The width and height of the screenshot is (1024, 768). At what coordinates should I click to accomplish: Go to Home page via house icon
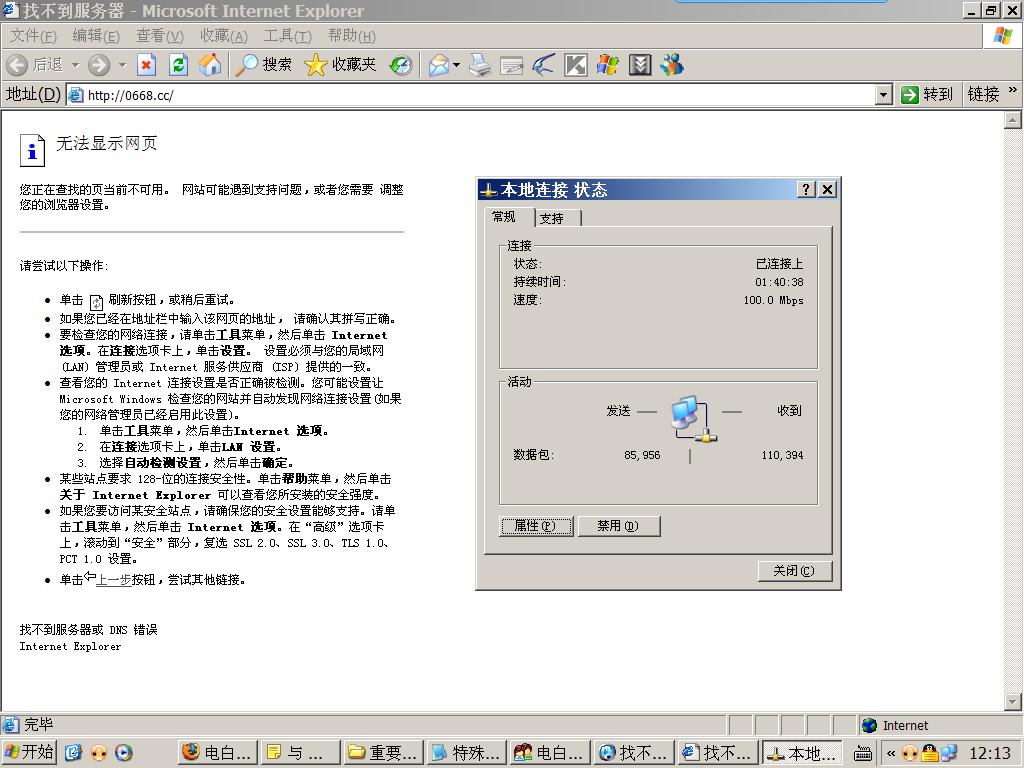[210, 65]
